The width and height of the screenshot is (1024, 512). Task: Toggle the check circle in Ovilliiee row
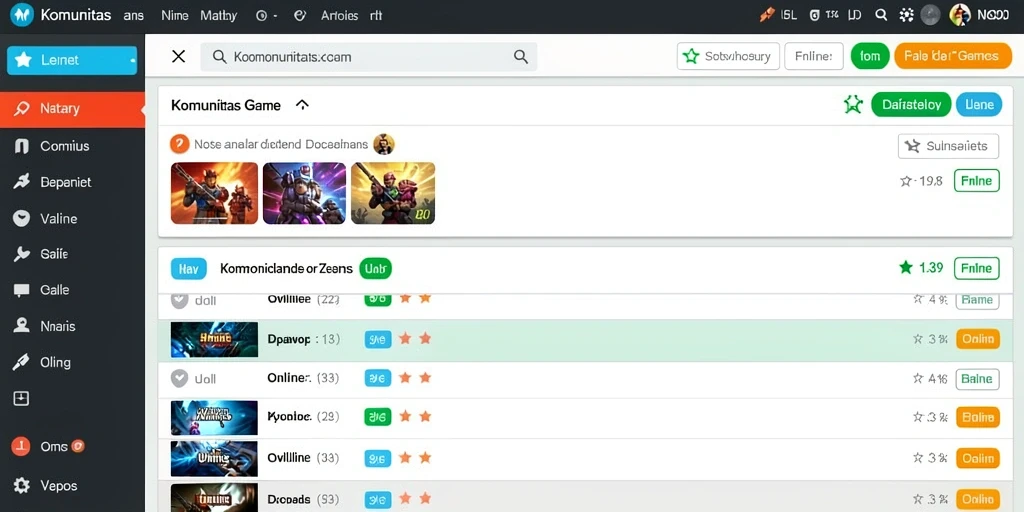pyautogui.click(x=179, y=300)
